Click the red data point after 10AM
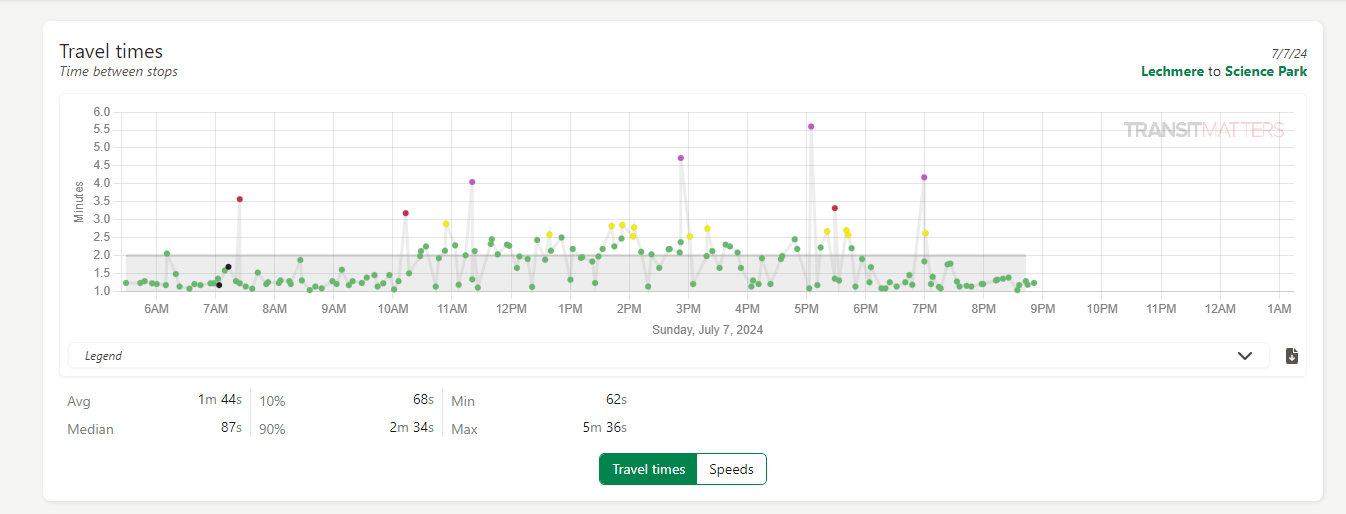Screen dimensions: 1346x514 pyautogui.click(x=406, y=213)
